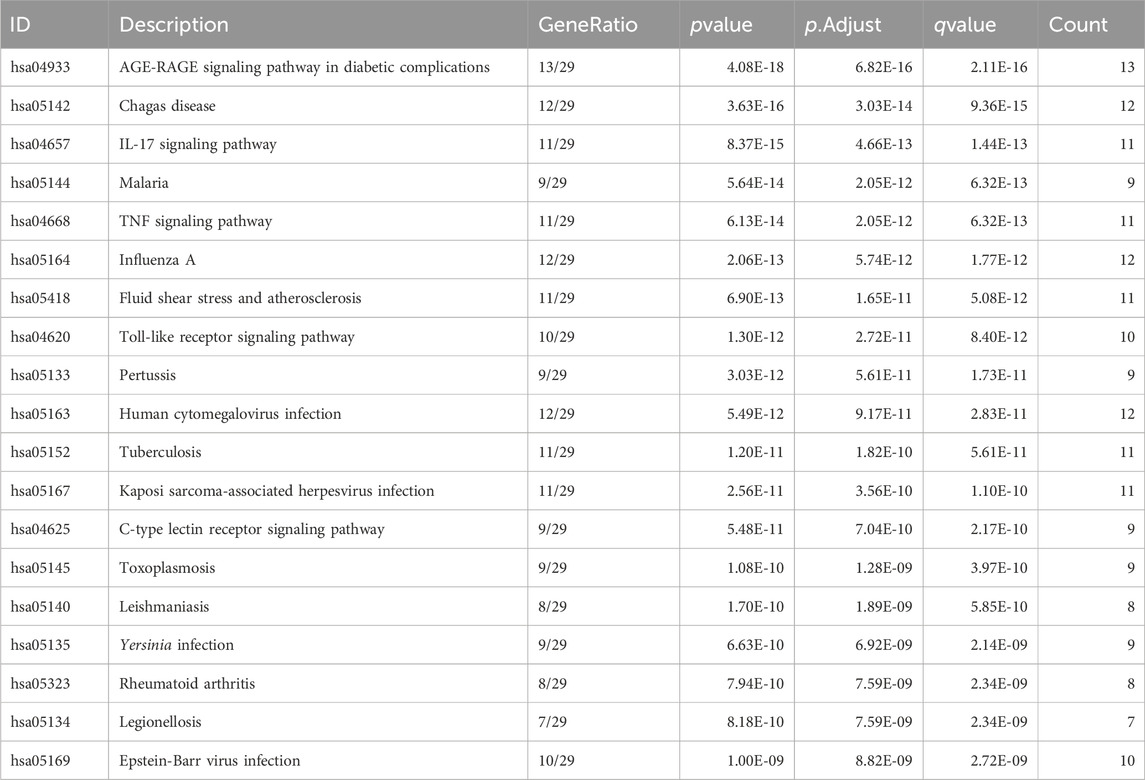Select the Influenza A cell
Screen dimensions: 1145x780
tap(161, 260)
